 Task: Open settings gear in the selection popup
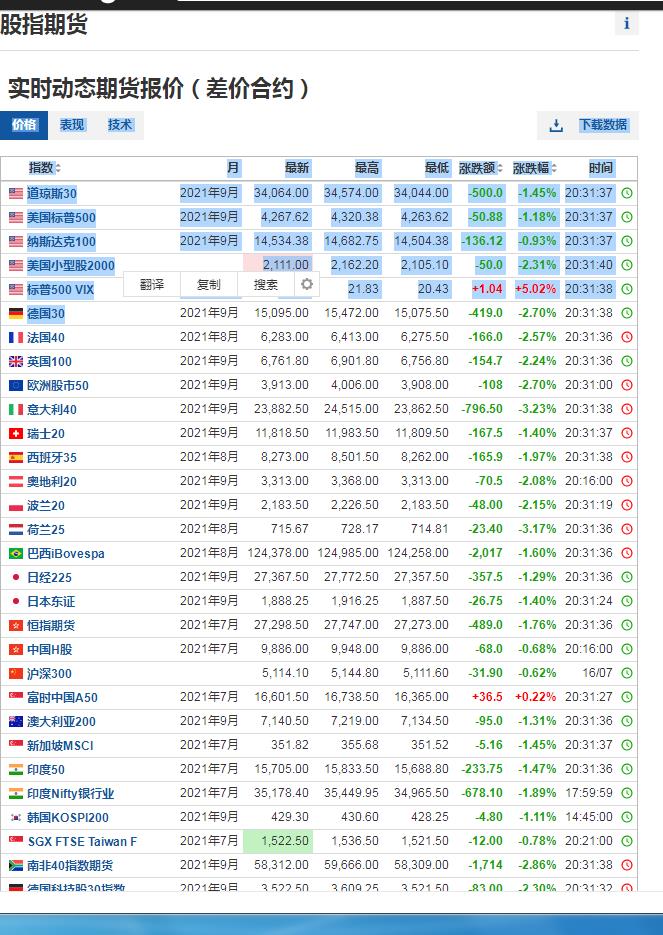click(307, 284)
